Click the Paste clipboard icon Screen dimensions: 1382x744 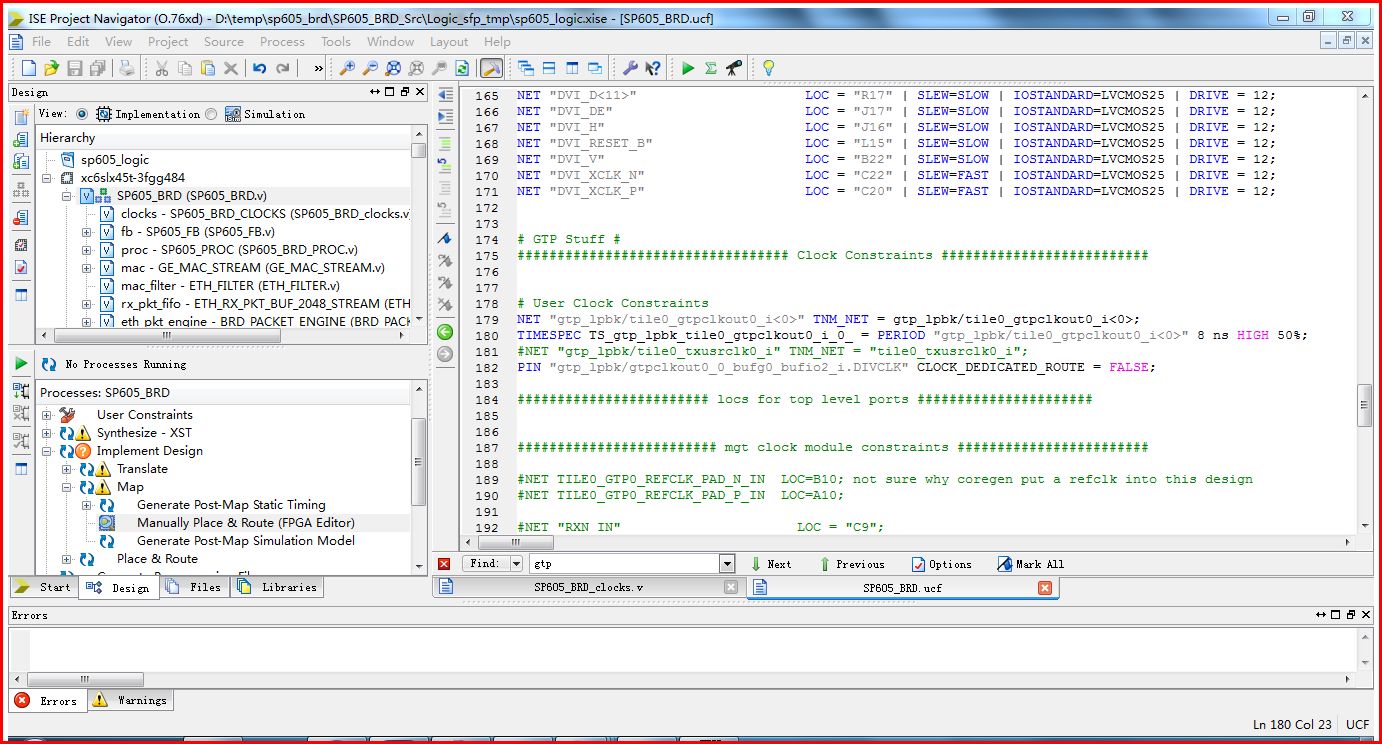208,68
